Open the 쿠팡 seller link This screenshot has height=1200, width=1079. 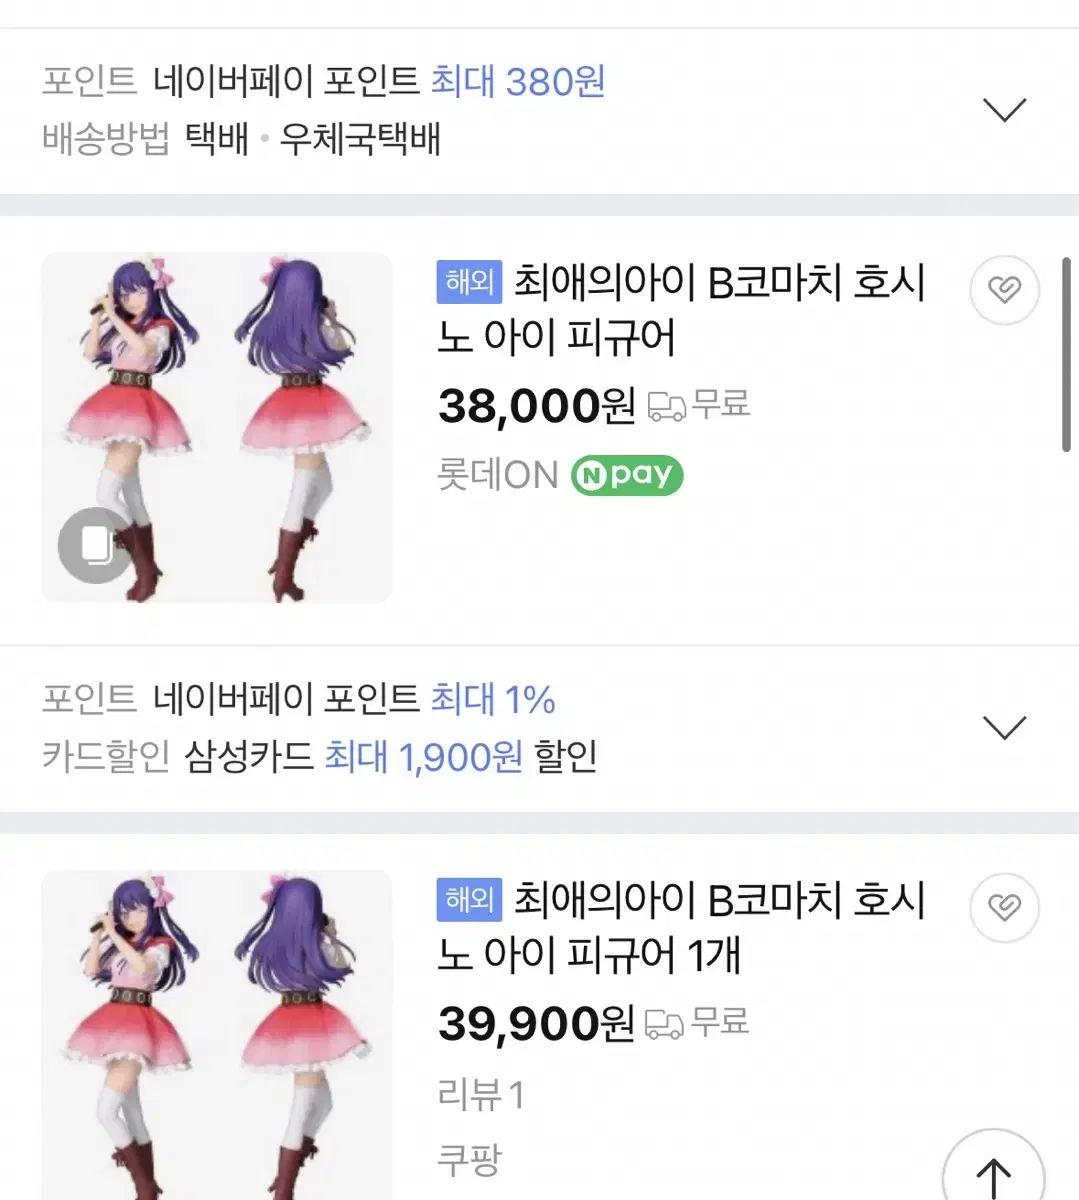pos(469,1160)
